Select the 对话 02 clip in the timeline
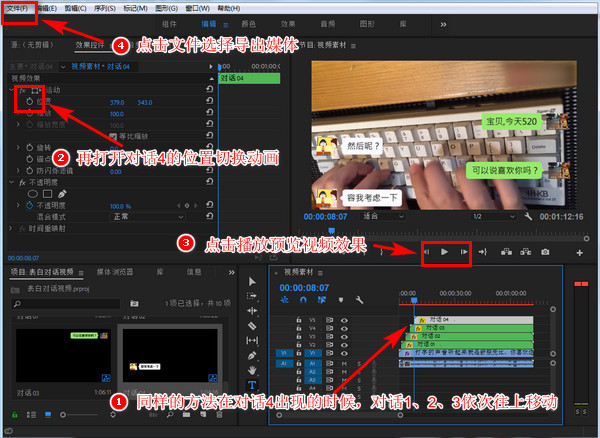600x438 pixels. tap(471, 336)
